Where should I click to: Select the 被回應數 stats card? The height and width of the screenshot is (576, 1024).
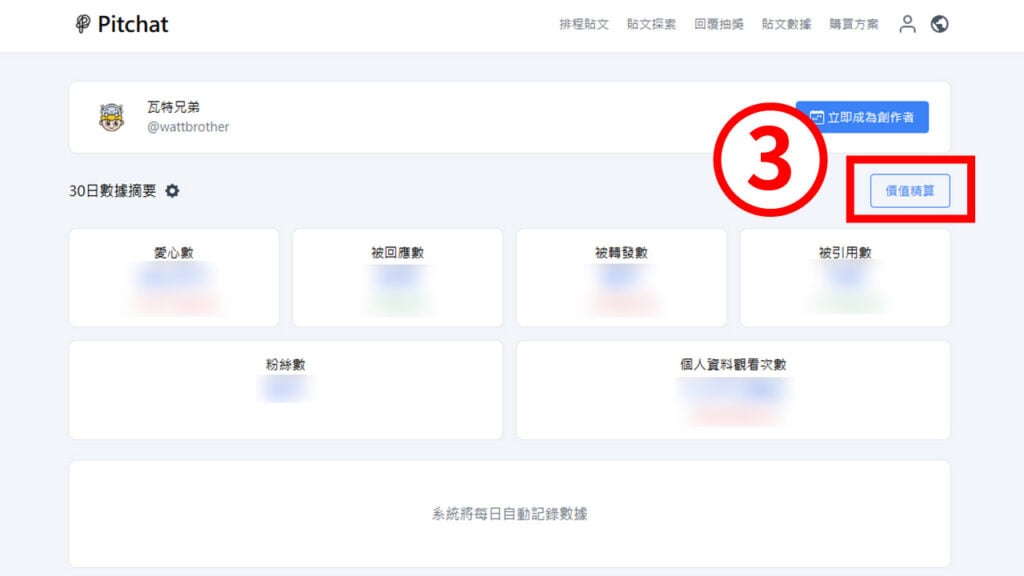pyautogui.click(x=398, y=278)
